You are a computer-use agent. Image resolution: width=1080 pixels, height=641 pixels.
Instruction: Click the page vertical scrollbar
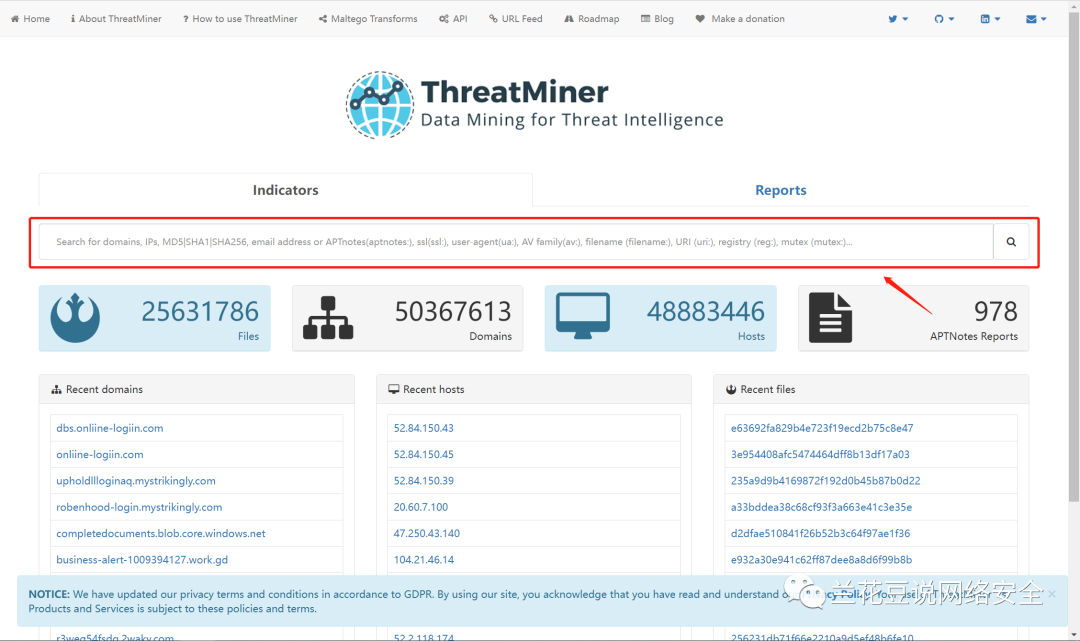(x=1074, y=257)
